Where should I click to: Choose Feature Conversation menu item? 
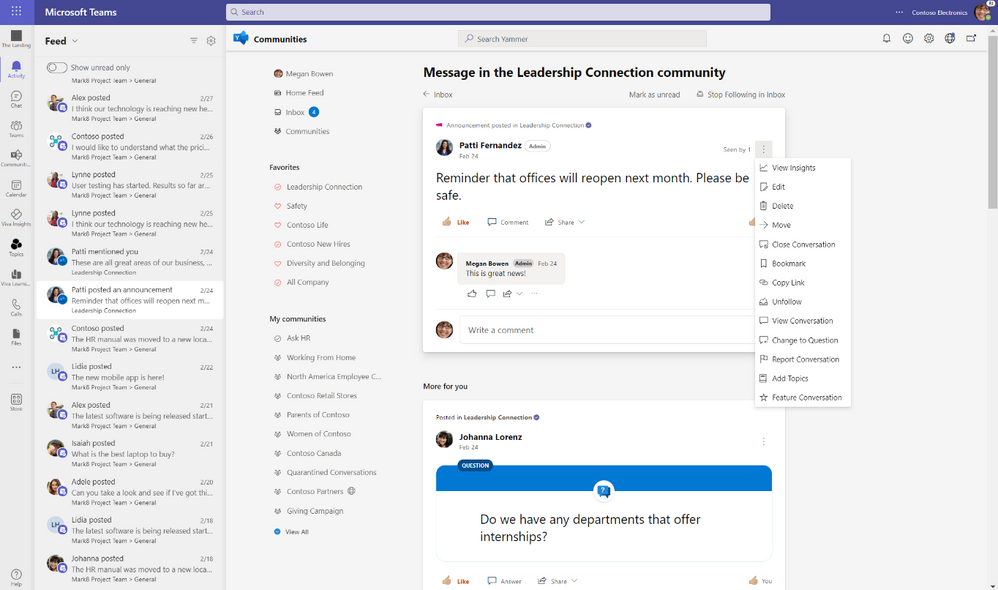pos(803,398)
